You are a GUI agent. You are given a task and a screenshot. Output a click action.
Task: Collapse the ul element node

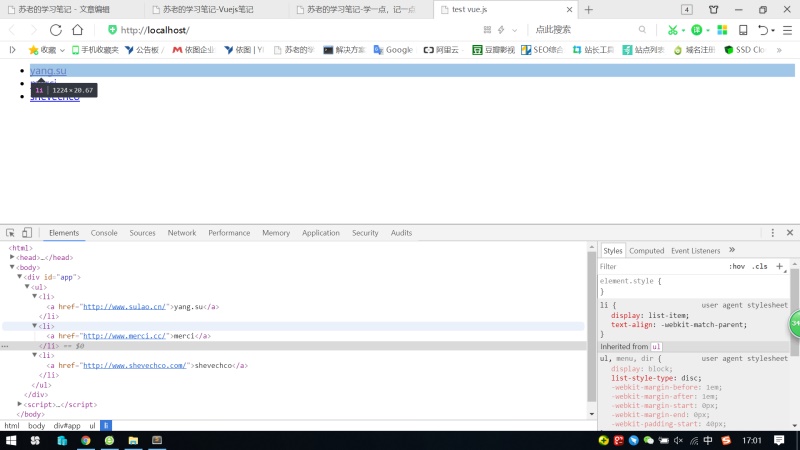pos(28,286)
